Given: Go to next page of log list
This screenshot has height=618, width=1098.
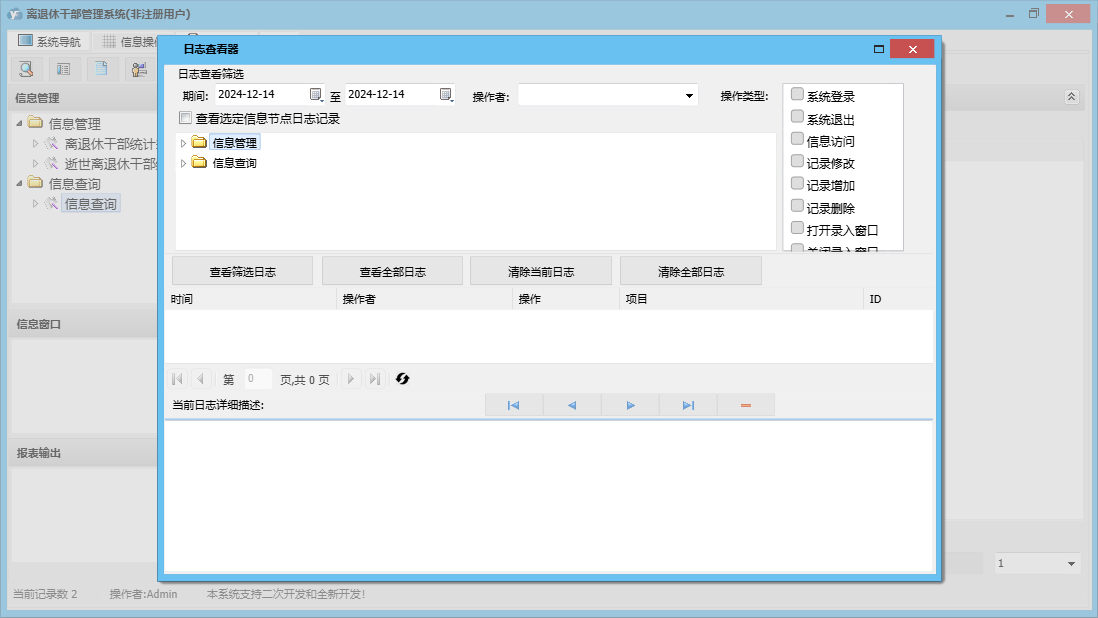Looking at the screenshot, I should pos(351,379).
